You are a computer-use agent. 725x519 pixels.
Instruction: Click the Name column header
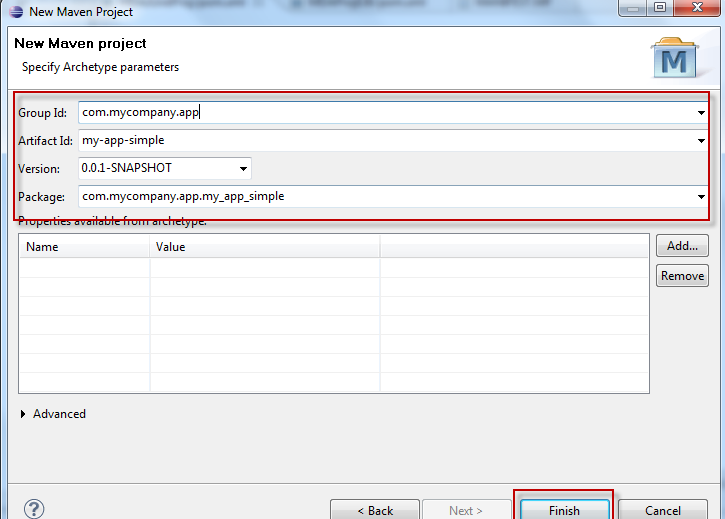(84, 247)
